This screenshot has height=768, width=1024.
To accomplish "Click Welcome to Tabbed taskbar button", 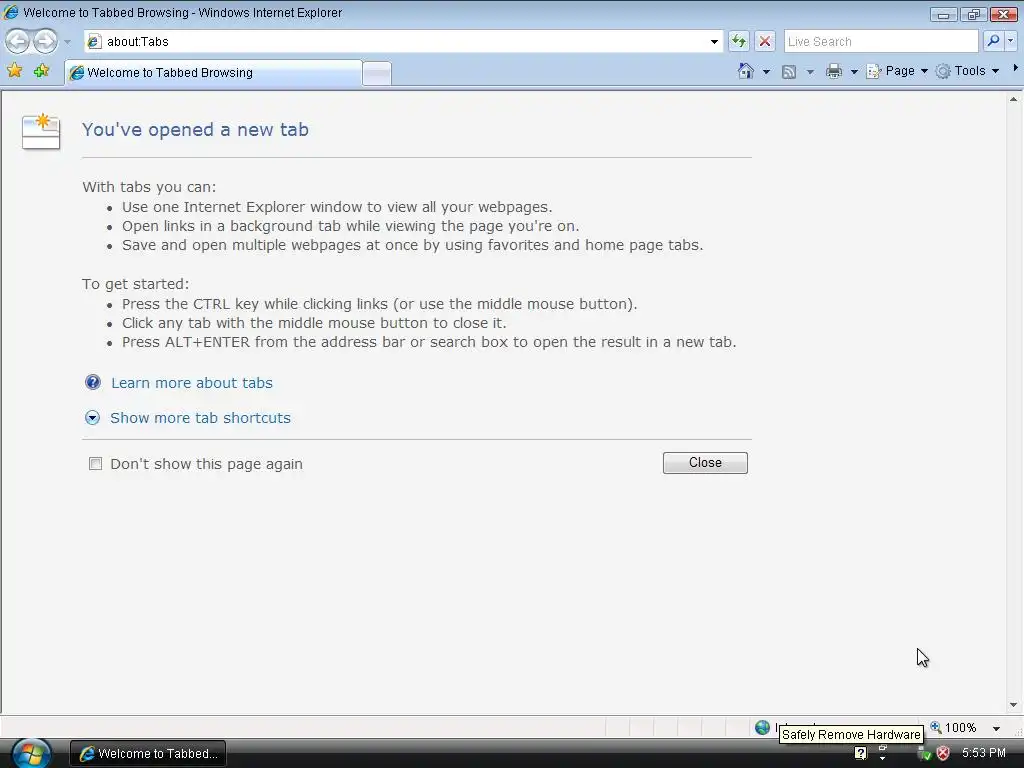I will click(x=148, y=754).
